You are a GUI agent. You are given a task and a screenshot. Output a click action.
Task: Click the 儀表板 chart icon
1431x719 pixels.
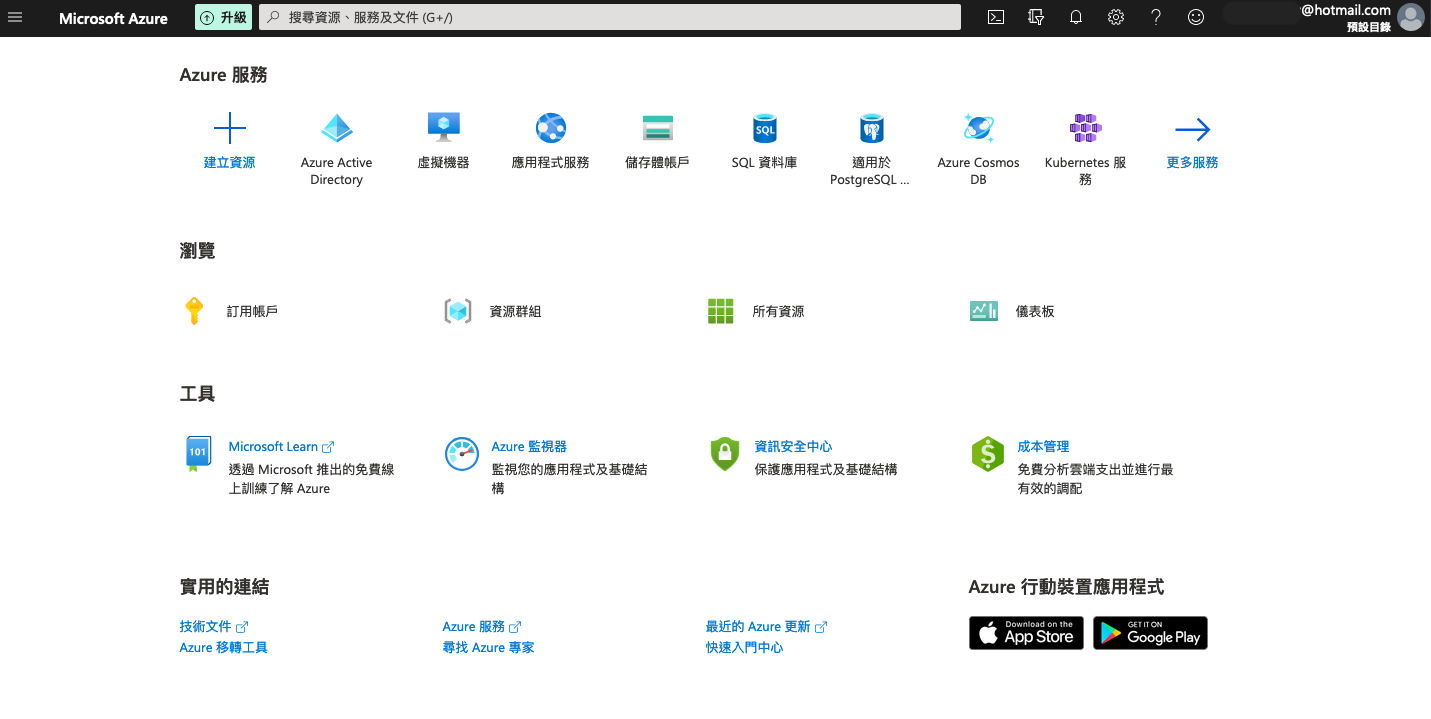[x=984, y=311]
